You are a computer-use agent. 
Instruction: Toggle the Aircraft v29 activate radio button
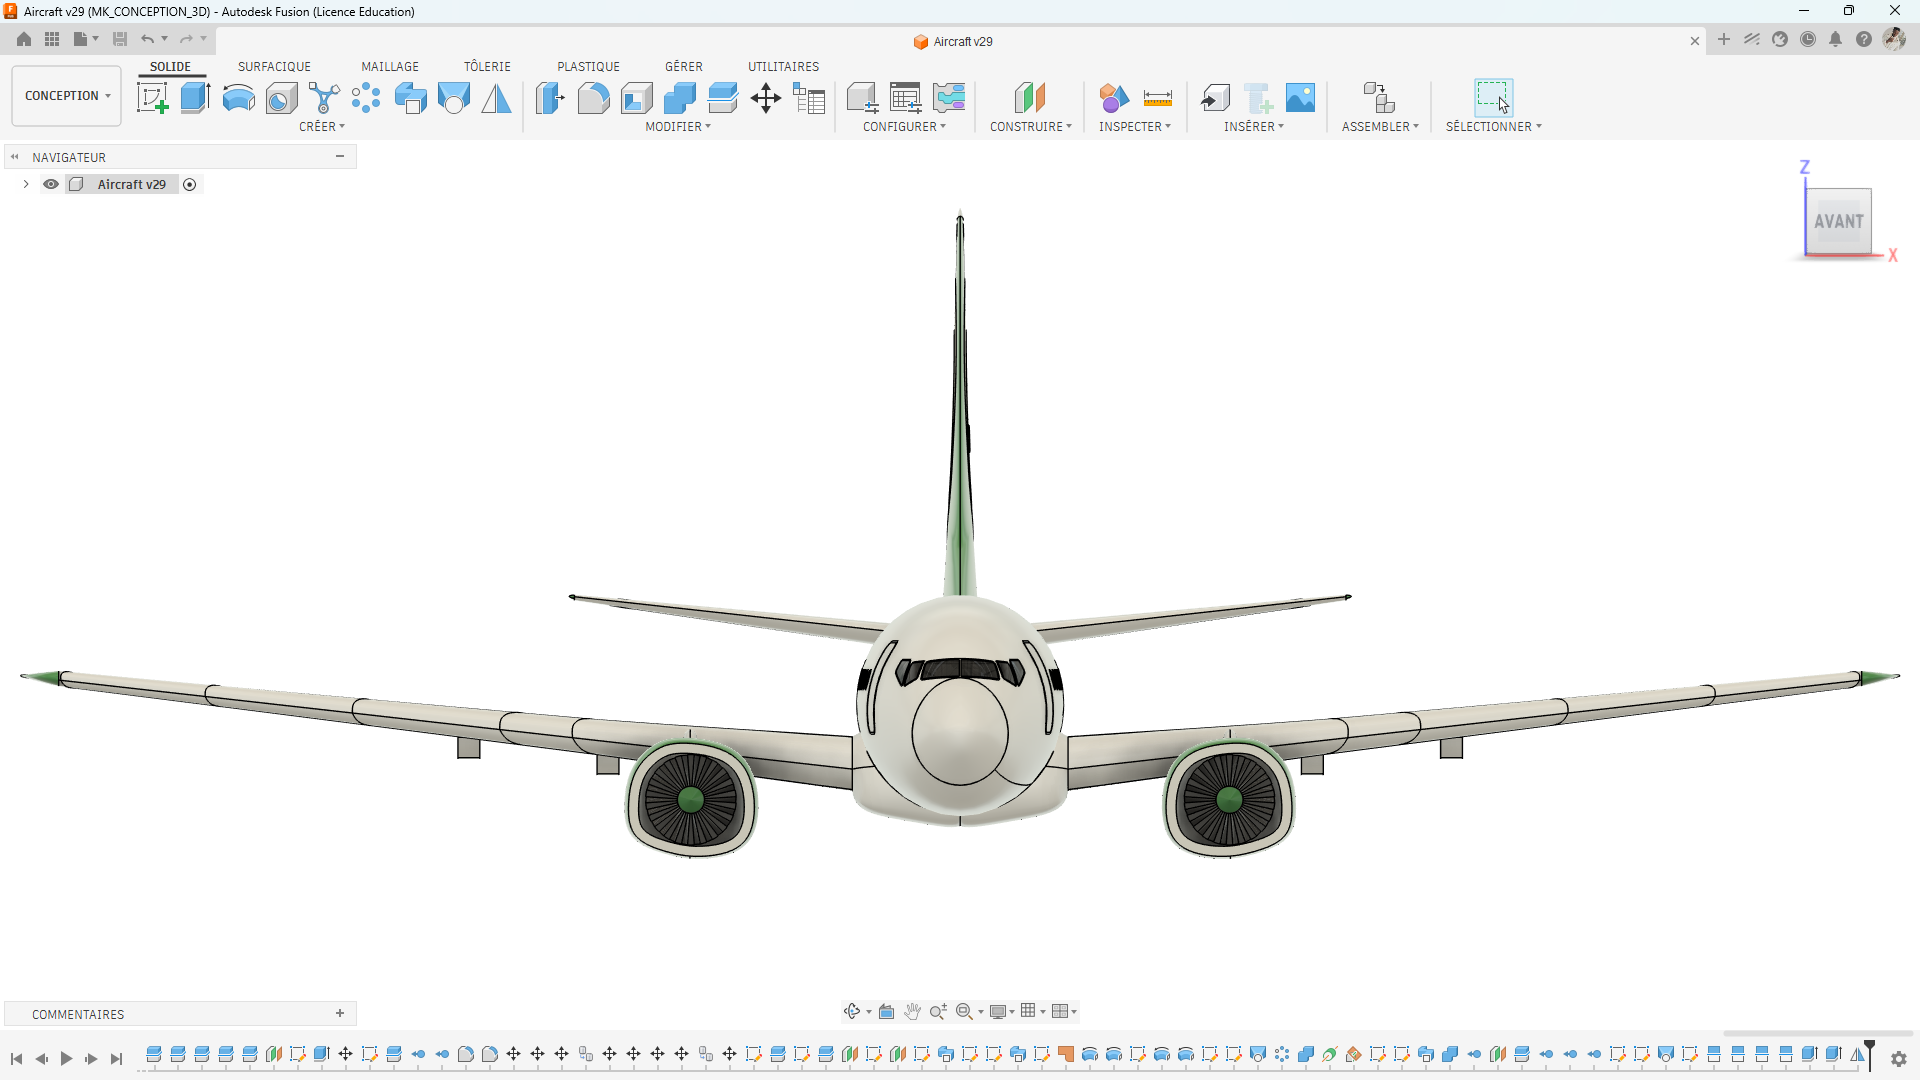point(190,185)
